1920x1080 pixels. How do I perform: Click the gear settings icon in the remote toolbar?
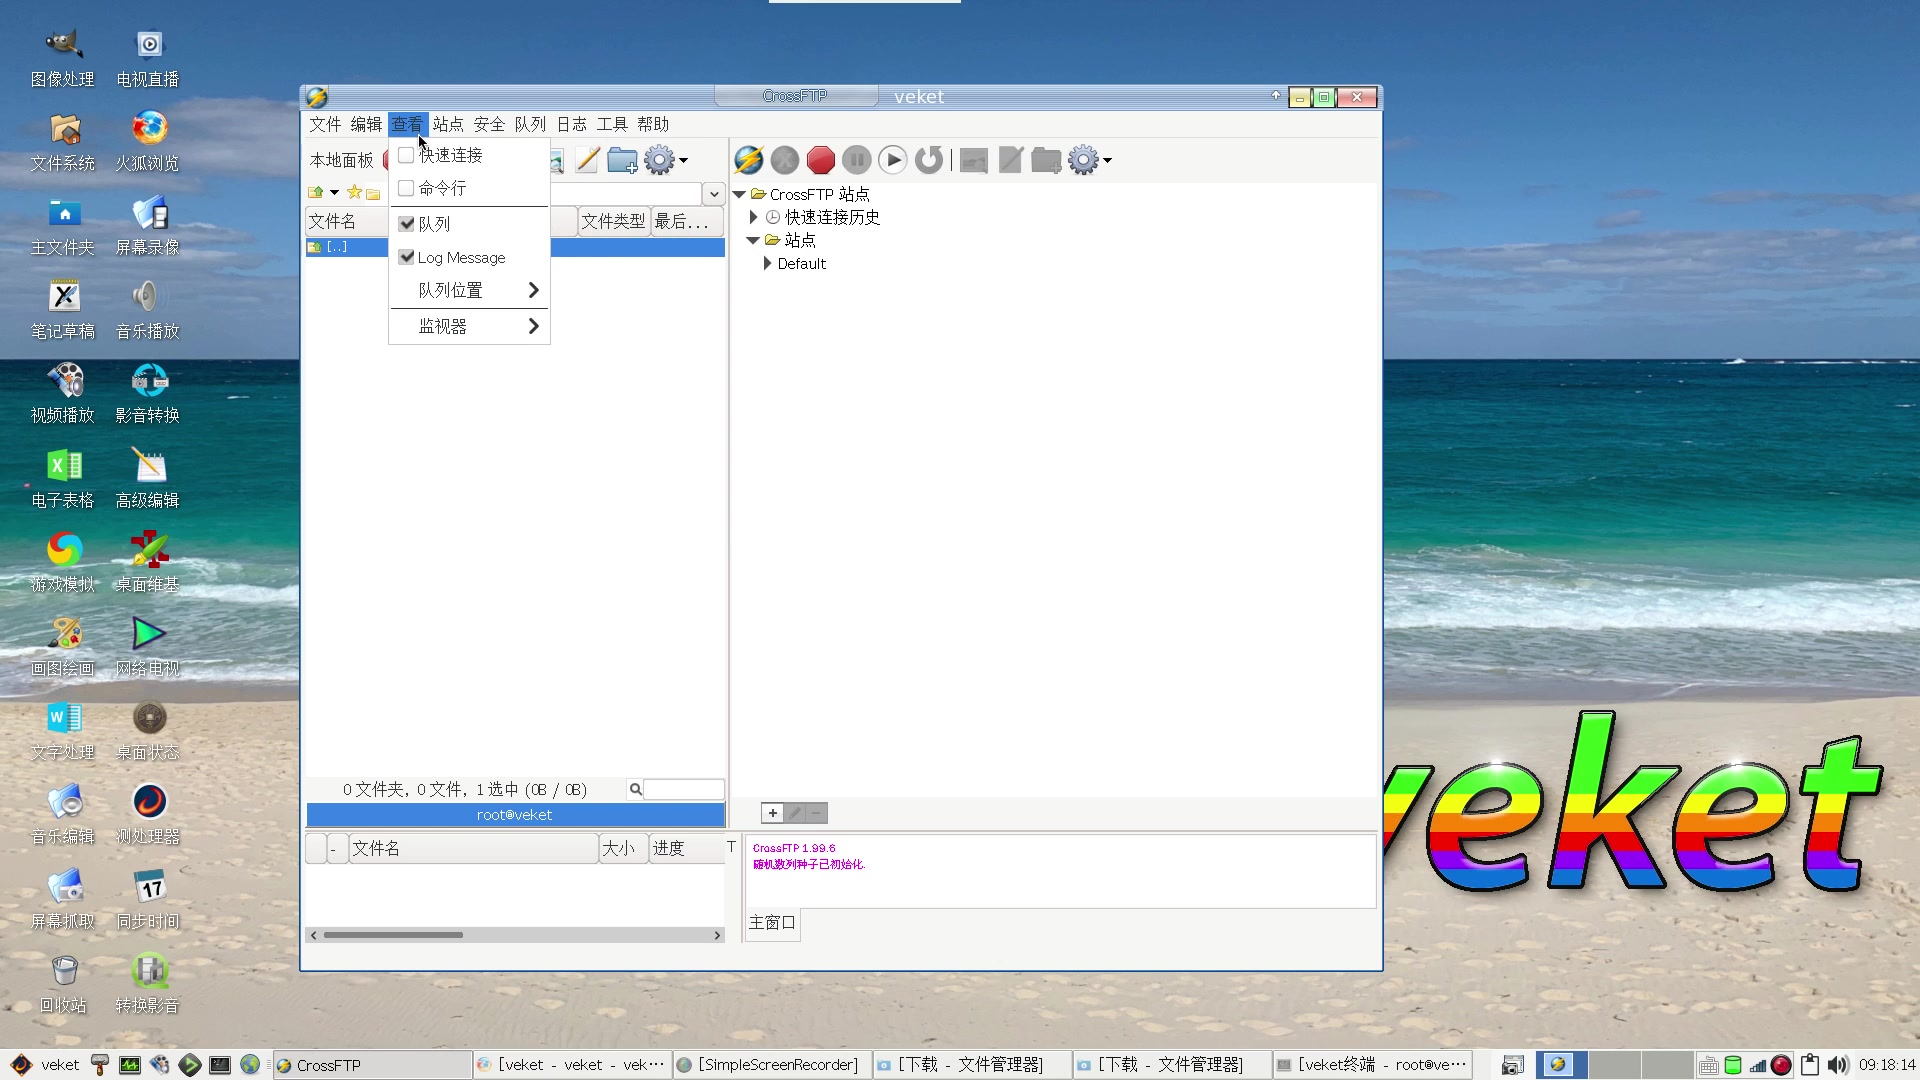coord(1083,160)
